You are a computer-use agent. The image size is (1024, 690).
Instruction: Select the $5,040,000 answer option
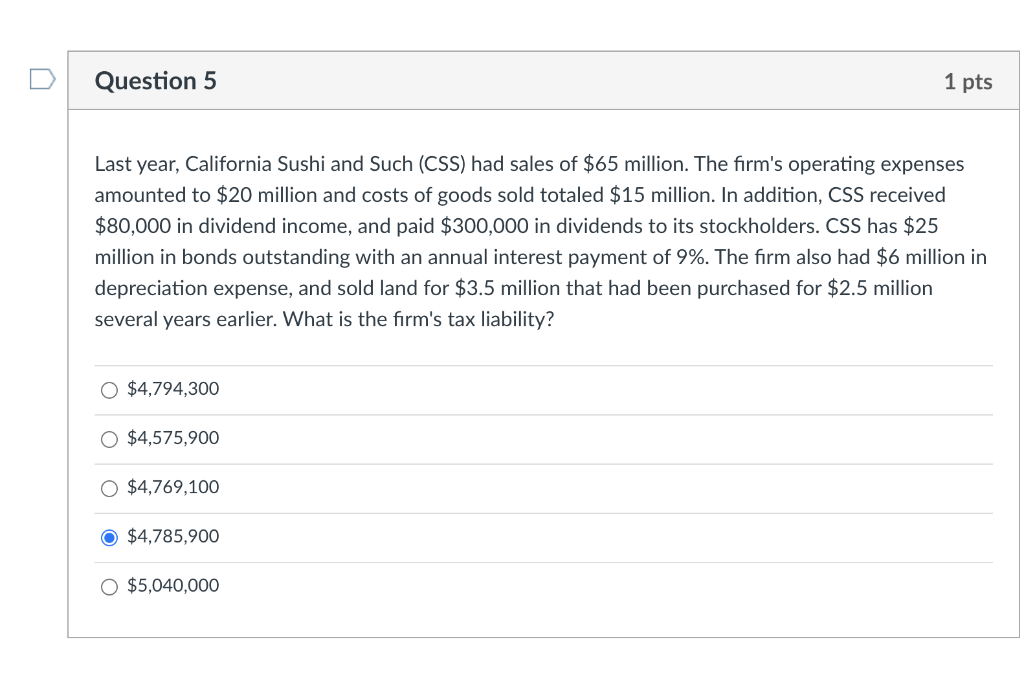(x=109, y=586)
